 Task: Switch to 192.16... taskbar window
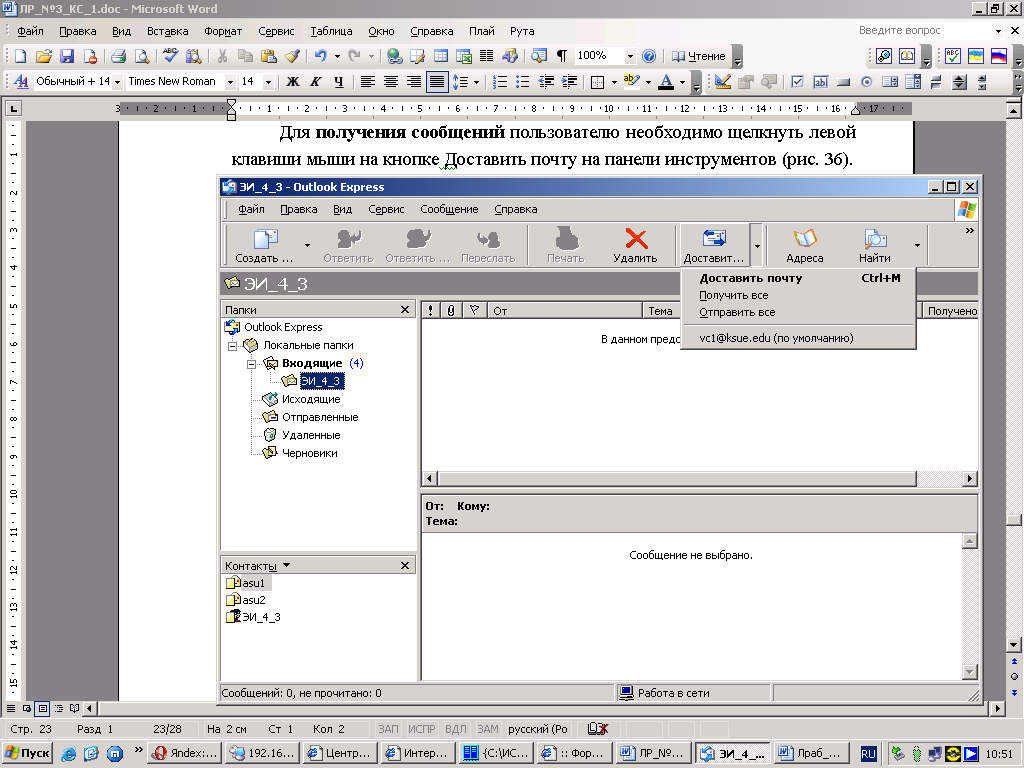click(x=263, y=753)
